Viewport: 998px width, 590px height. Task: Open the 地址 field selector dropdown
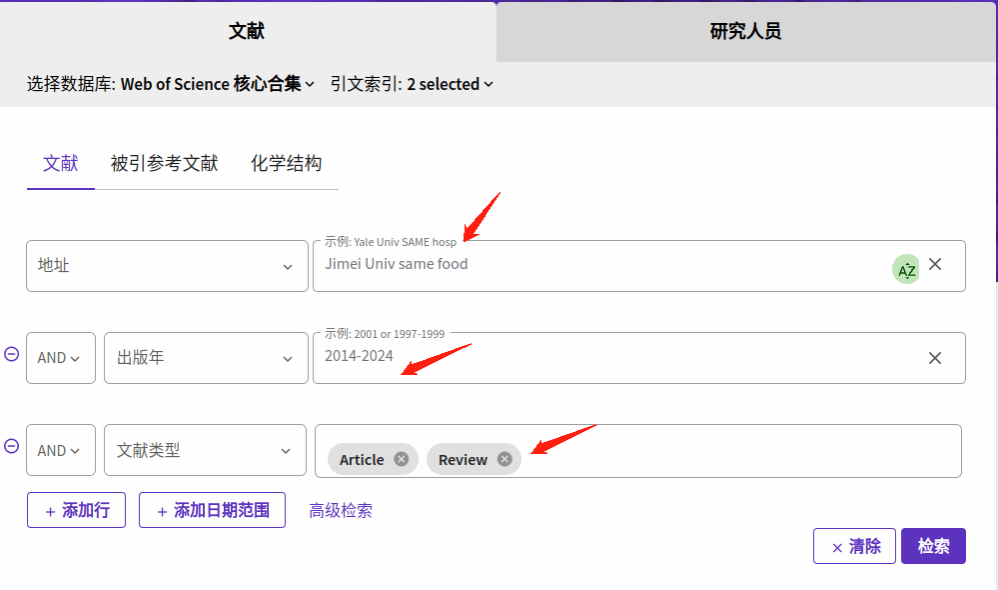point(167,266)
